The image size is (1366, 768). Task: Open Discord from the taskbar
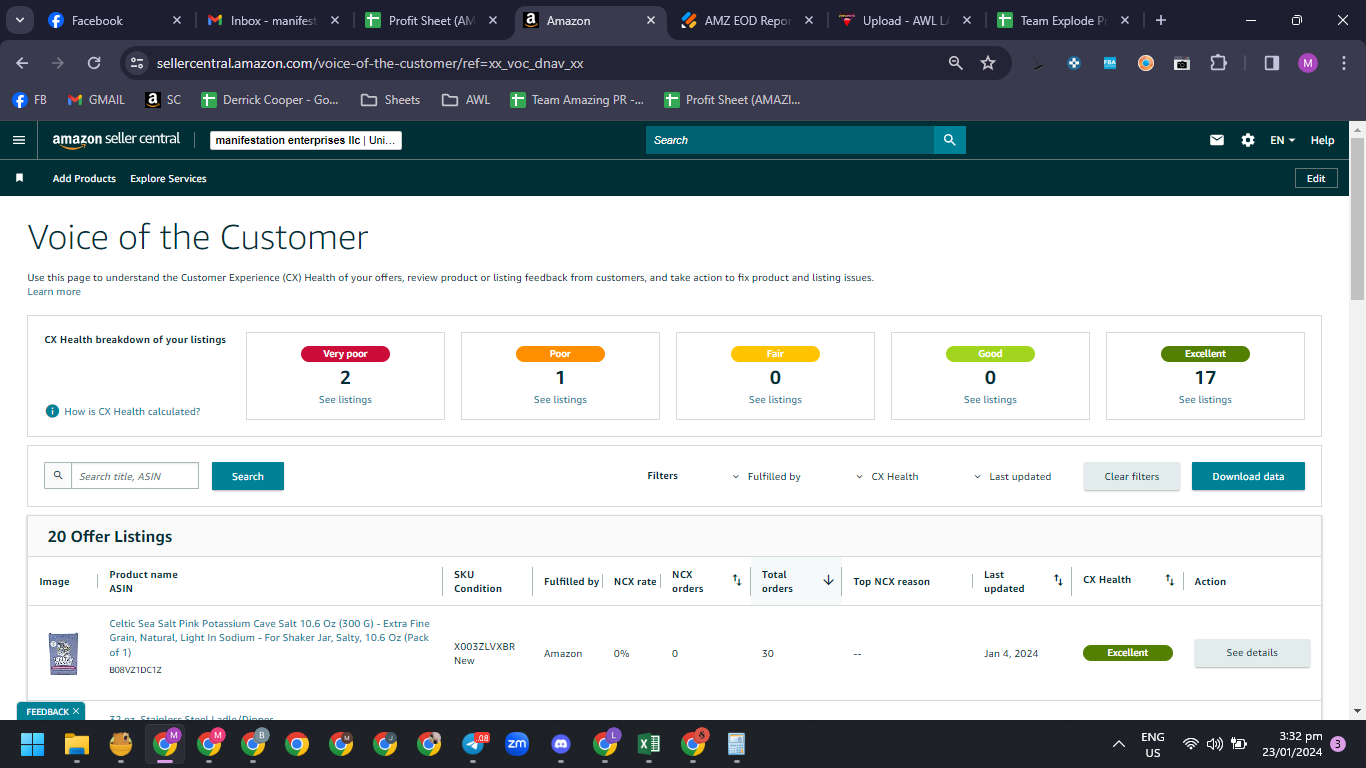point(561,744)
